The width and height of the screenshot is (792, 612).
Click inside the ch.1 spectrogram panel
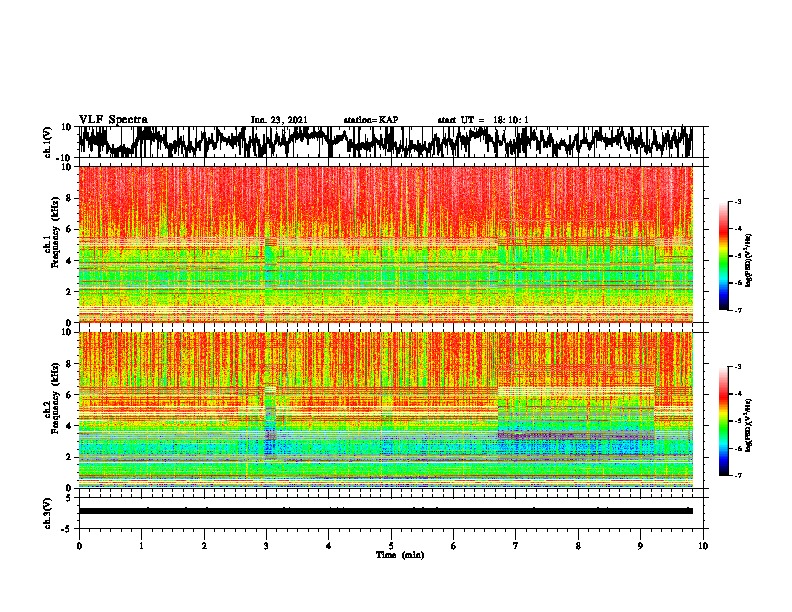385,244
